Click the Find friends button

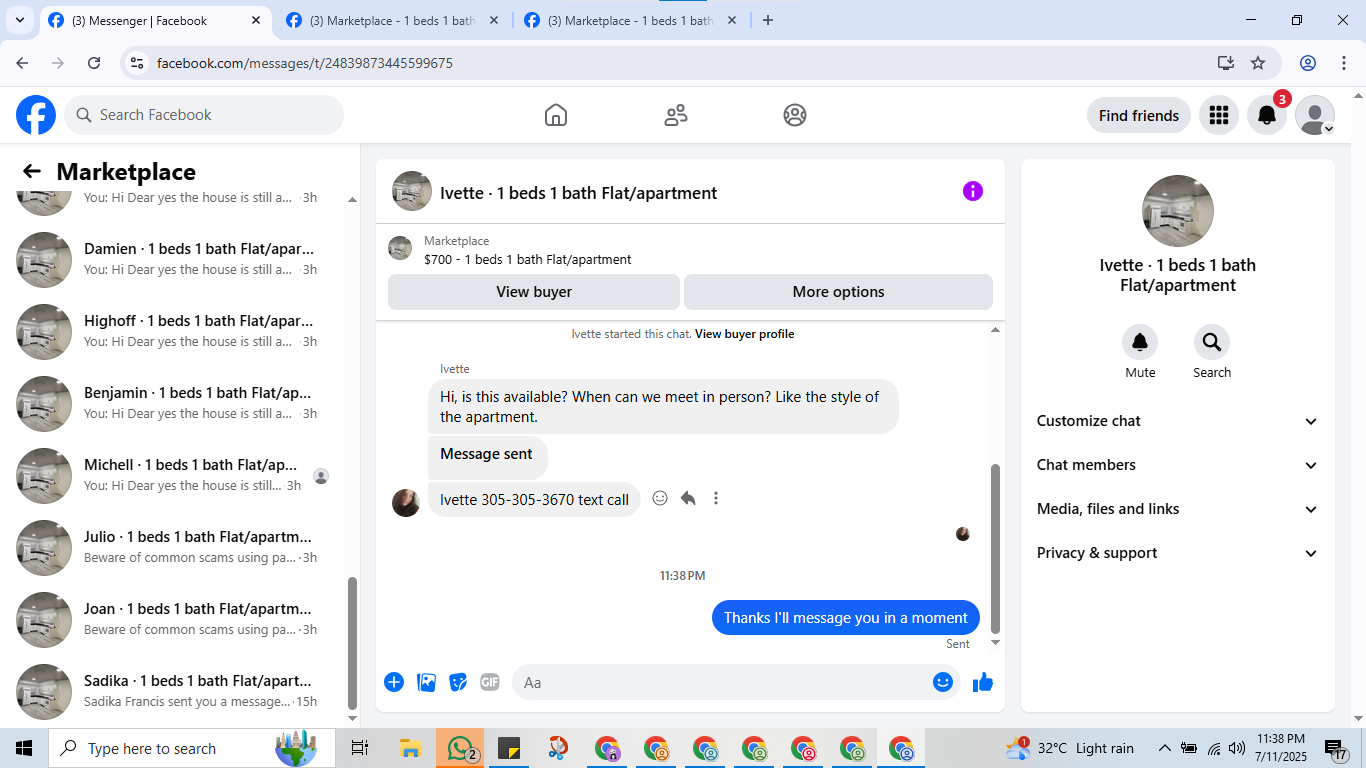pyautogui.click(x=1139, y=115)
